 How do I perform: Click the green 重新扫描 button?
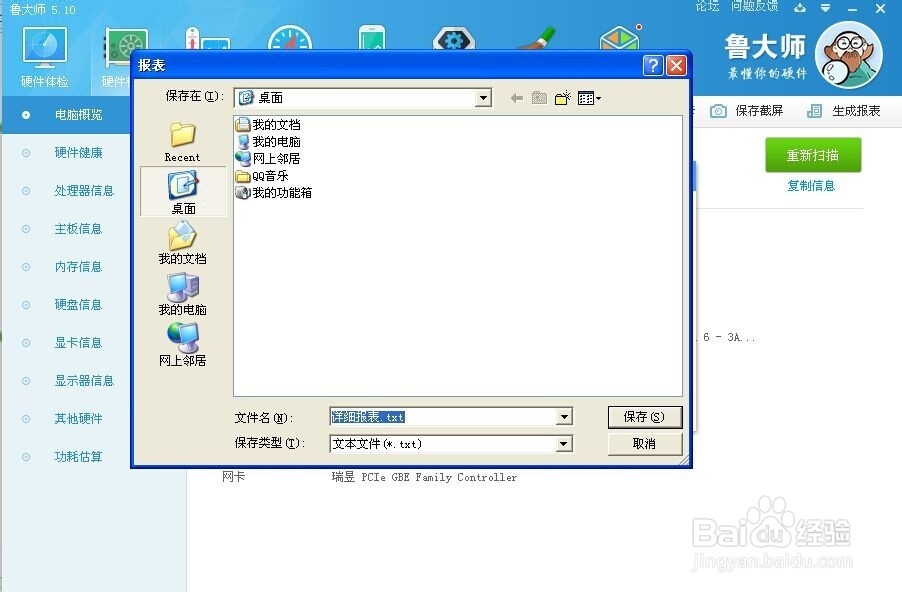(811, 155)
